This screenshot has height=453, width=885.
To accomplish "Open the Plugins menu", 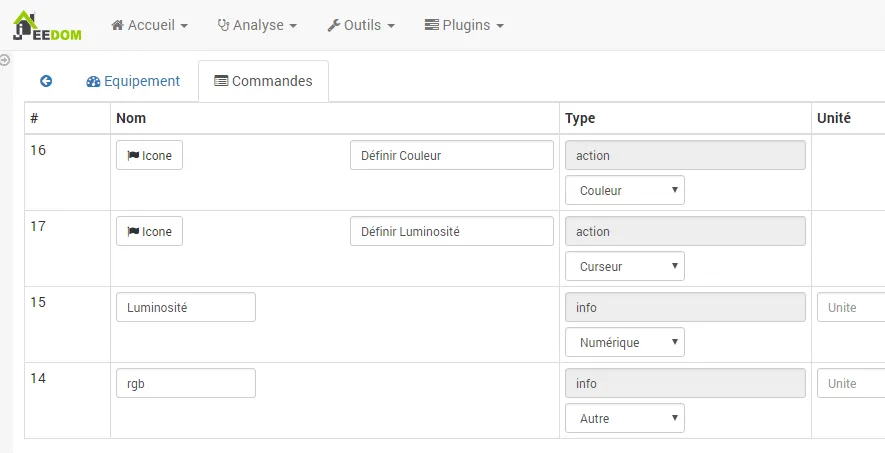I will [x=464, y=25].
